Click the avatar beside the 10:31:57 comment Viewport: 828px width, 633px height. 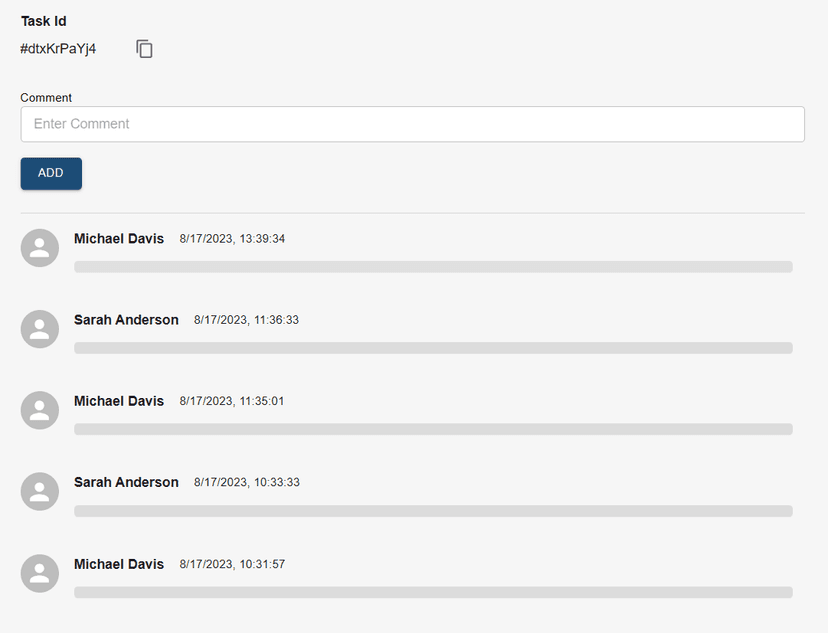tap(40, 573)
